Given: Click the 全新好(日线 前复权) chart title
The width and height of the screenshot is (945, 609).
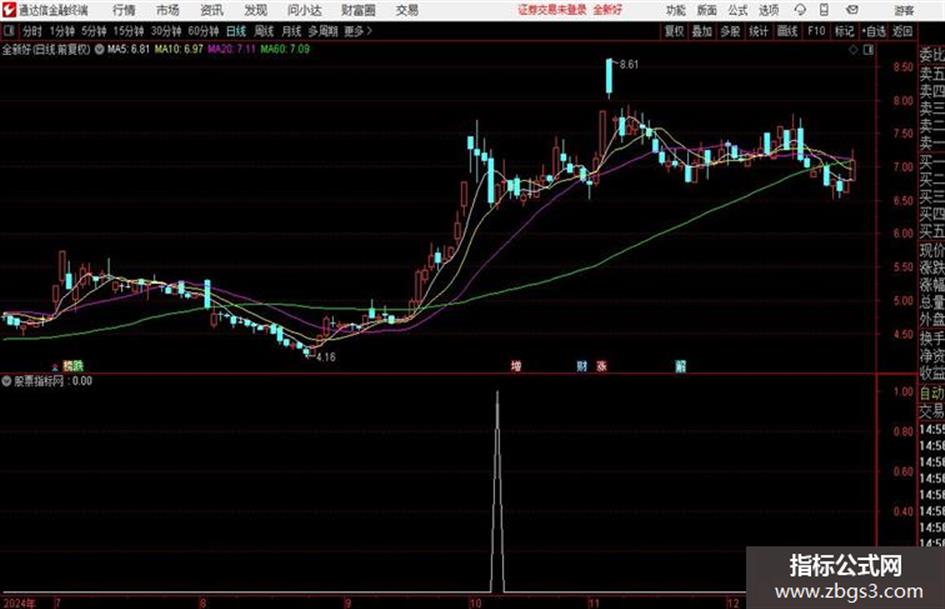Looking at the screenshot, I should point(46,49).
